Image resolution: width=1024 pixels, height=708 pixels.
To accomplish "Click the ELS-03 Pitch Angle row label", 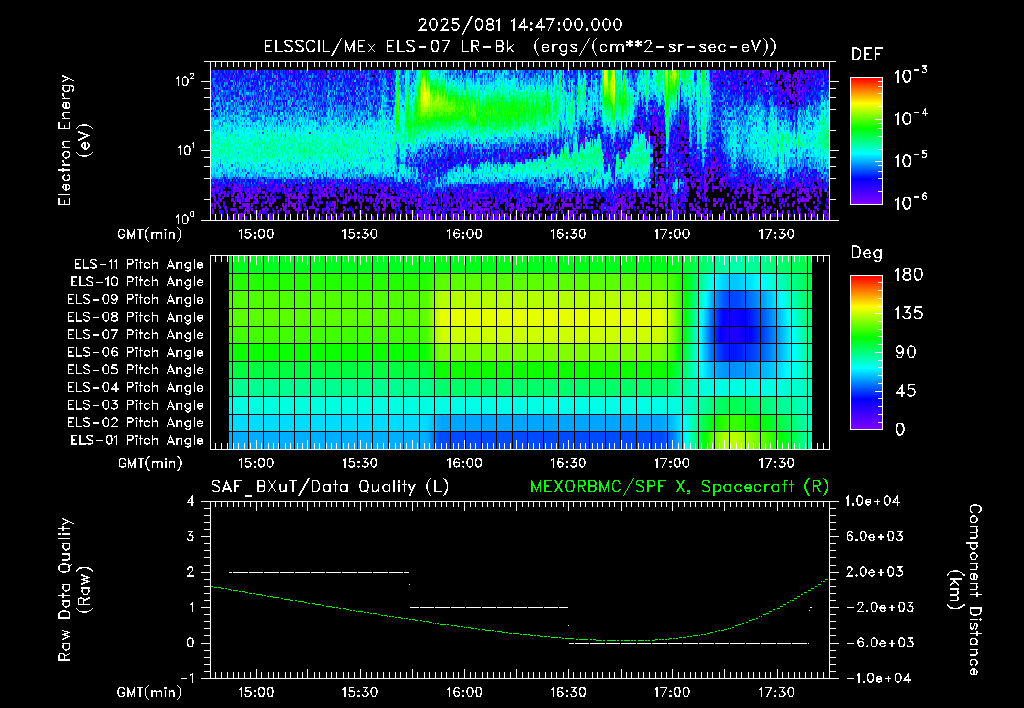I will point(136,406).
